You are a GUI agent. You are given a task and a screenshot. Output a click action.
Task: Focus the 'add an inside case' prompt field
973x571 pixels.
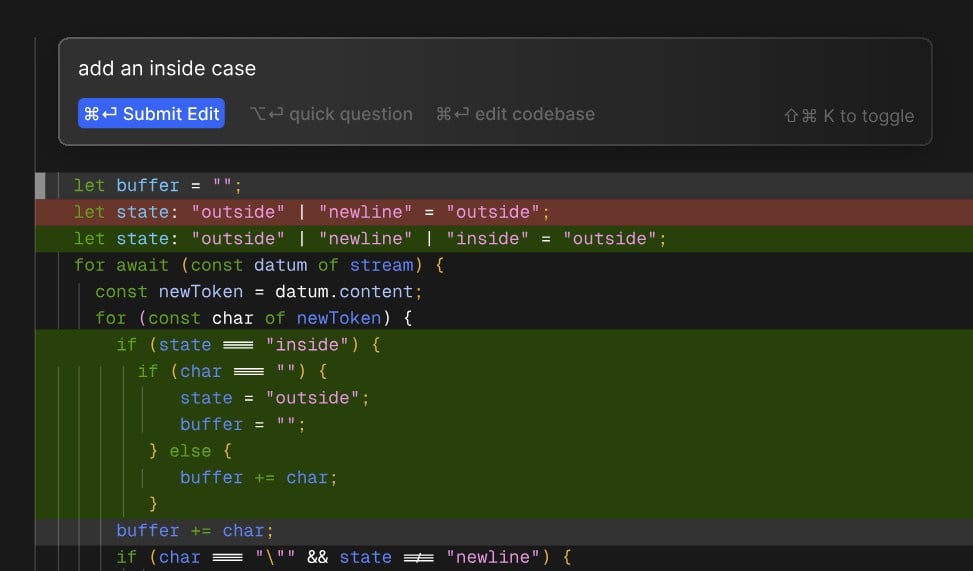pos(167,68)
